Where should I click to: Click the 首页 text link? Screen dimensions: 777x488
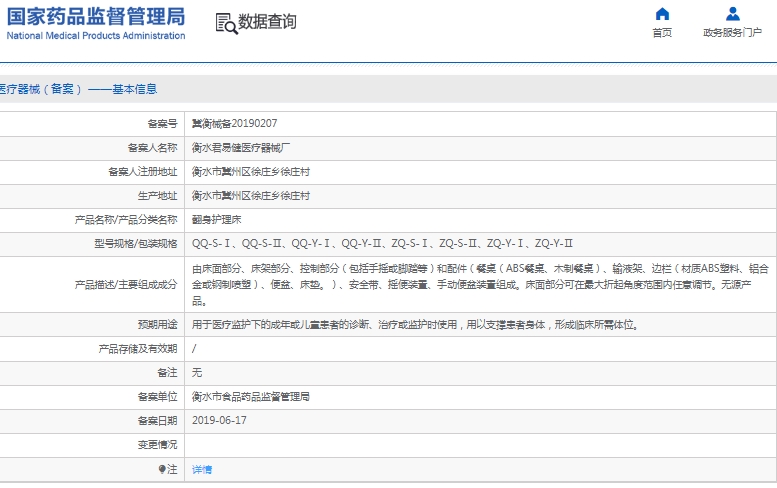pyautogui.click(x=662, y=33)
